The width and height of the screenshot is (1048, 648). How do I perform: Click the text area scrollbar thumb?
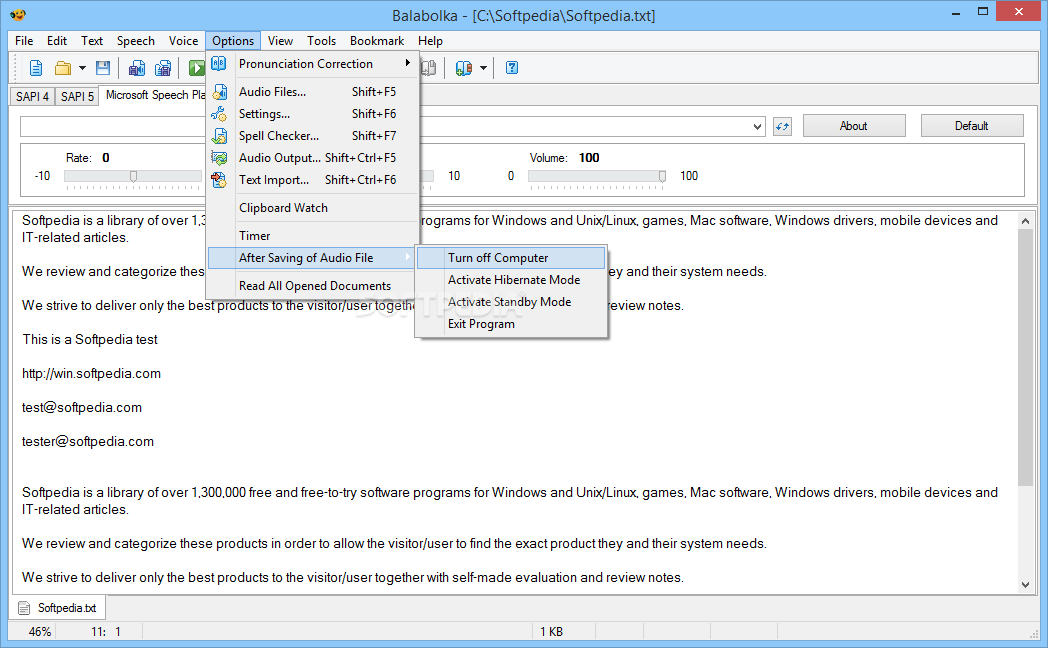click(x=1025, y=357)
